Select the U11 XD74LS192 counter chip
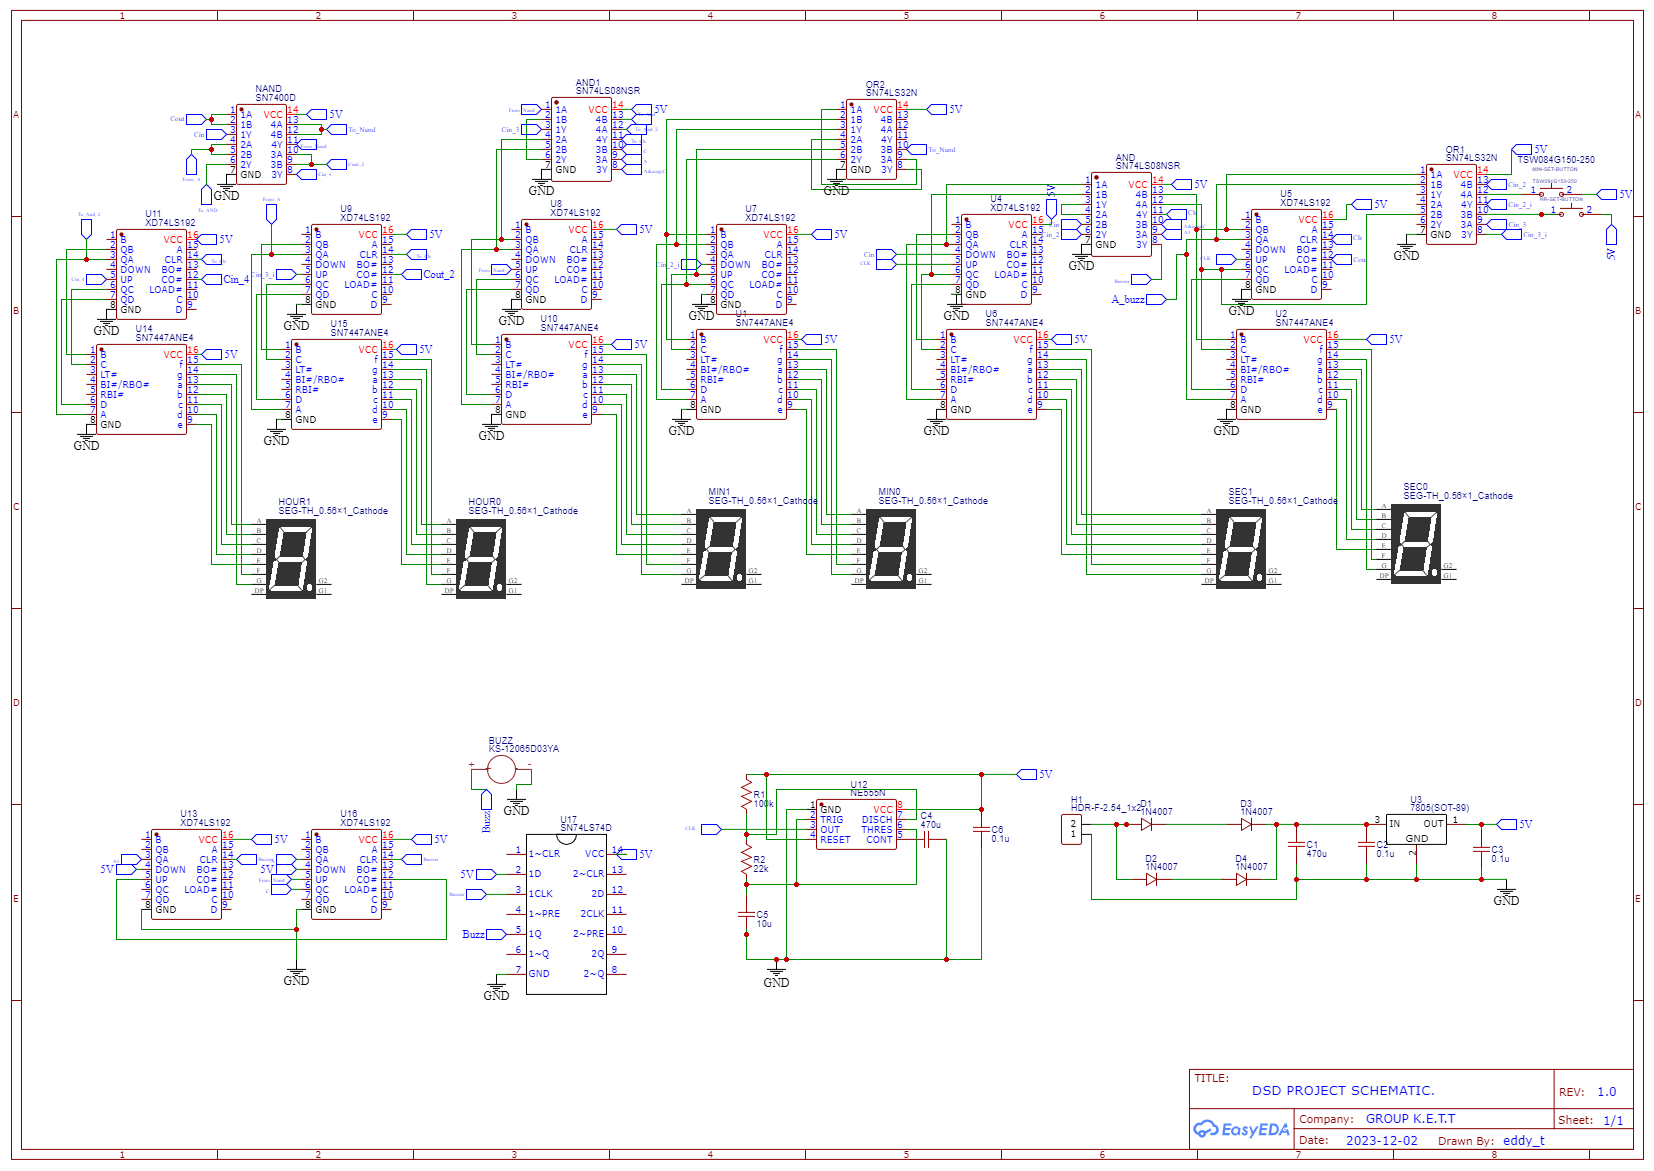The width and height of the screenshot is (1654, 1171). click(151, 274)
